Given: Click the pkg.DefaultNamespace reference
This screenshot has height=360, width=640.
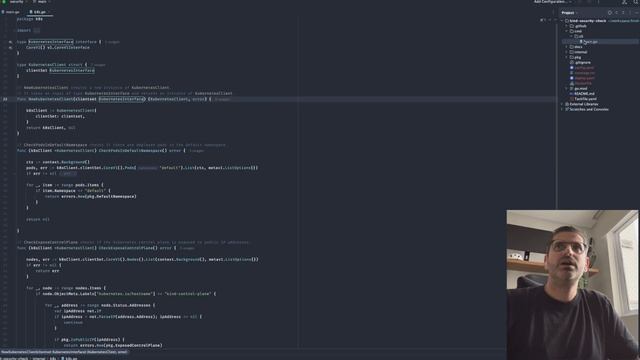Looking at the screenshot, I should (111, 196).
